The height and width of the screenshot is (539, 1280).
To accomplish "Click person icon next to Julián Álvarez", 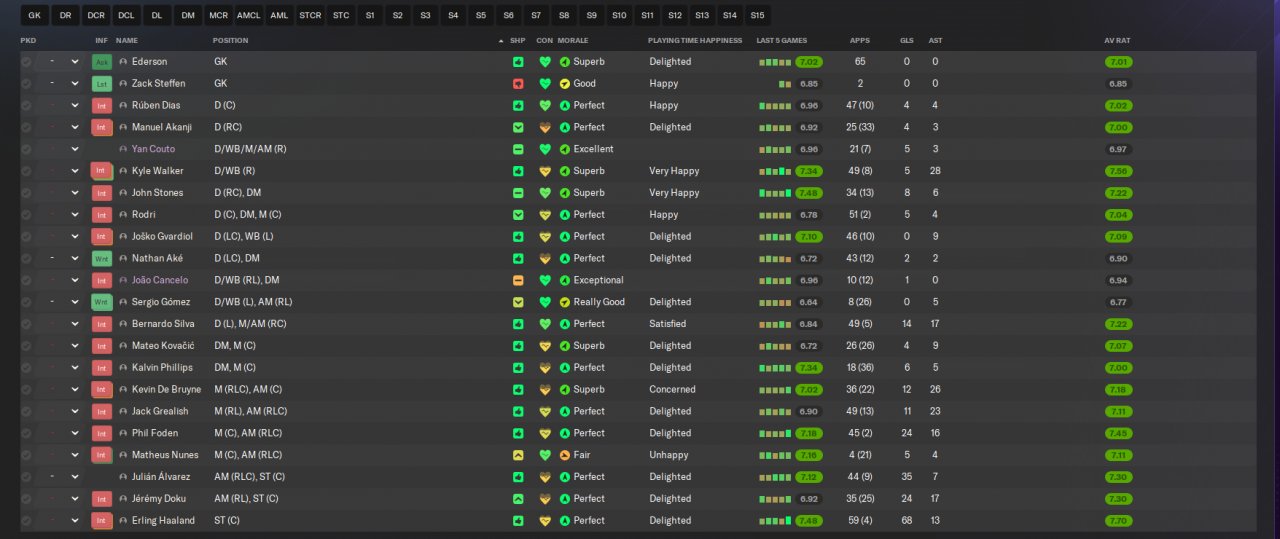I will coord(123,477).
